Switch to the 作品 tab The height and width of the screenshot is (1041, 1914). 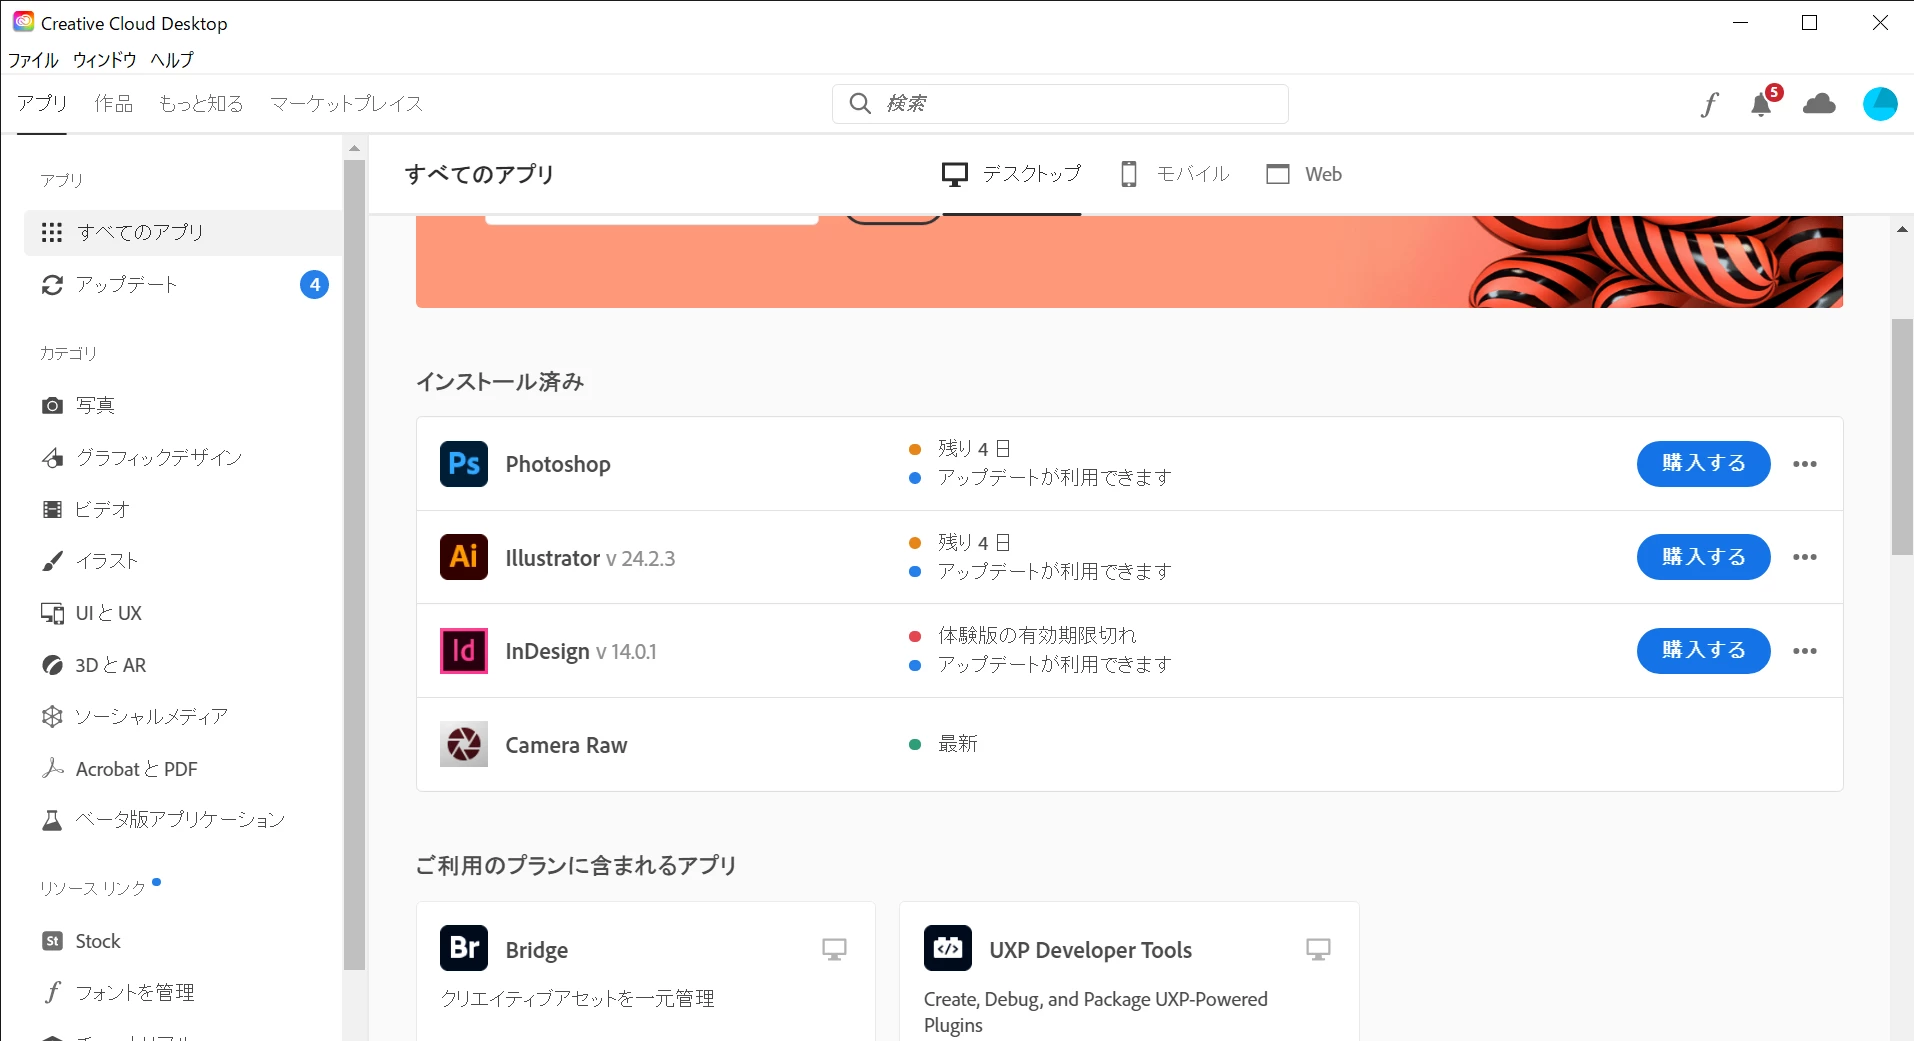click(114, 104)
